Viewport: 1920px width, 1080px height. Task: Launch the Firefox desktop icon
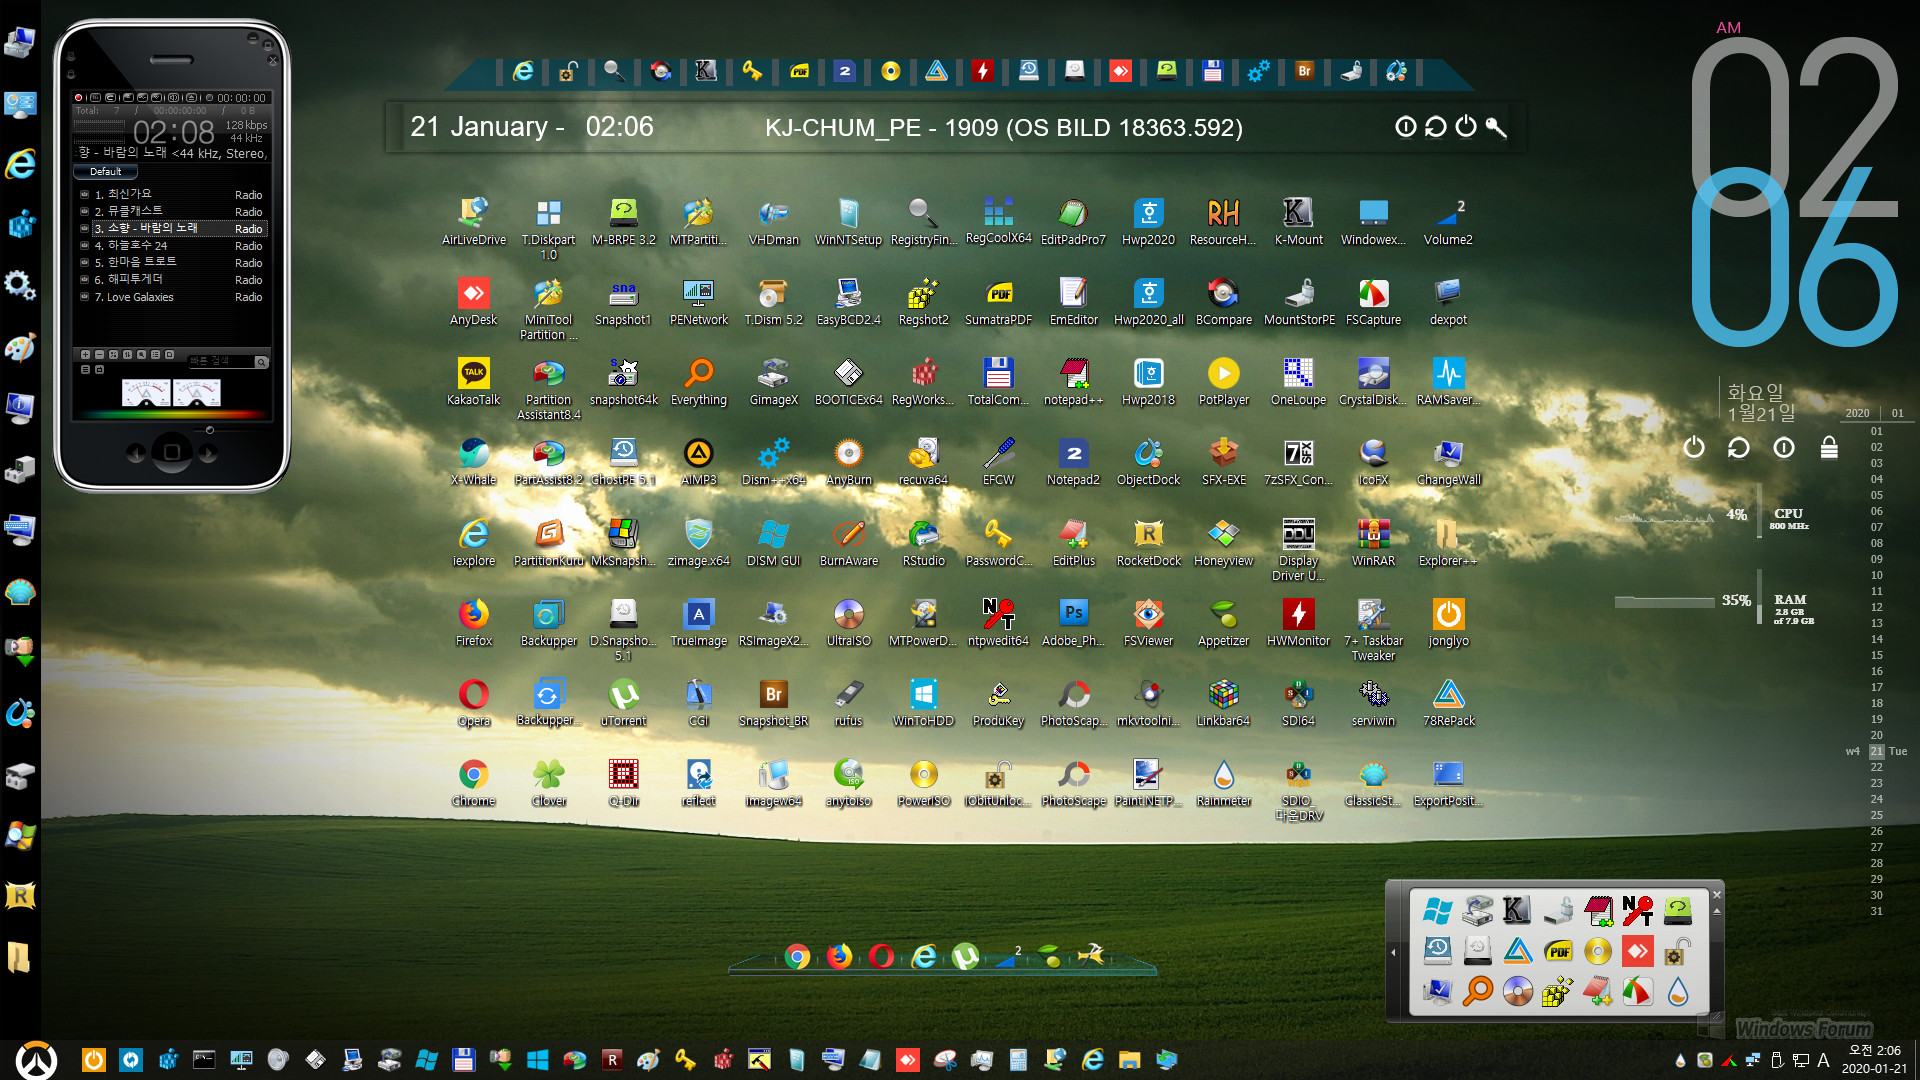473,622
